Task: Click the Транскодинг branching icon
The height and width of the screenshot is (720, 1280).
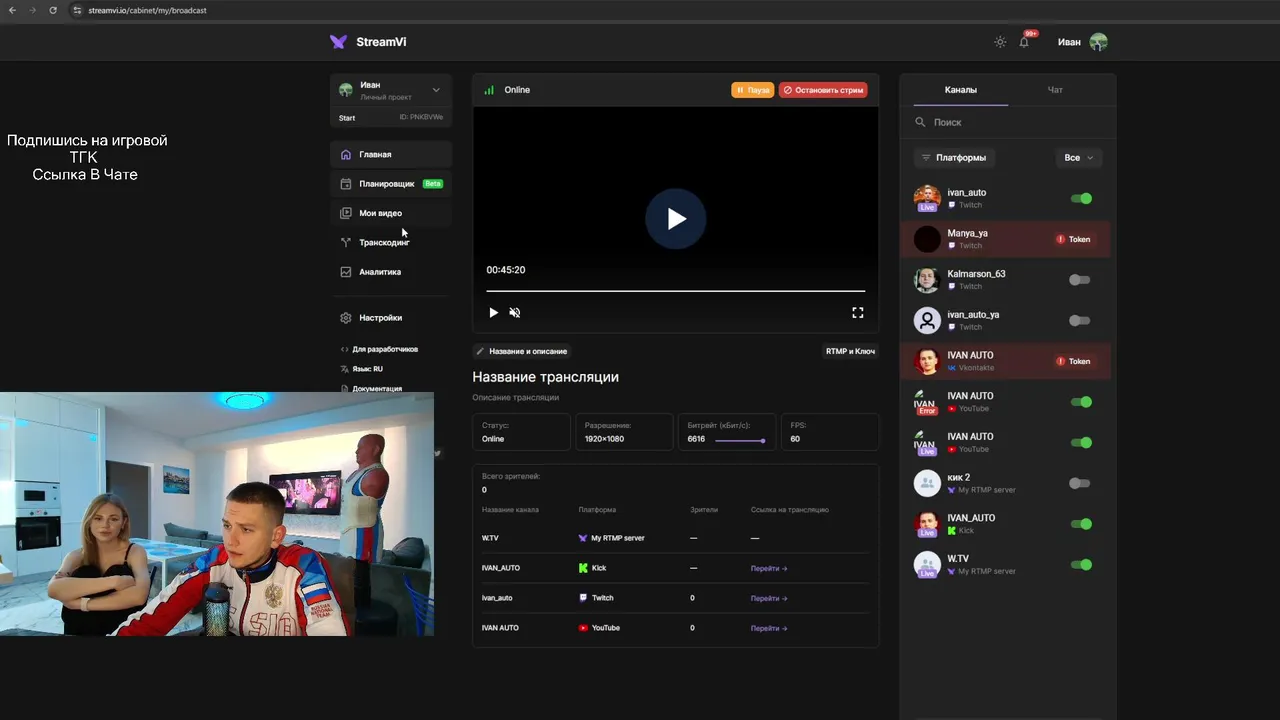Action: tap(346, 242)
